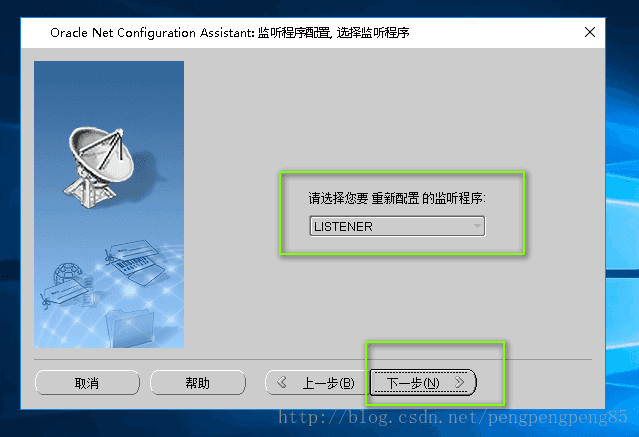Screen dimensions: 639x437
Task: Select the LISTENER combo box text
Action: [343, 227]
